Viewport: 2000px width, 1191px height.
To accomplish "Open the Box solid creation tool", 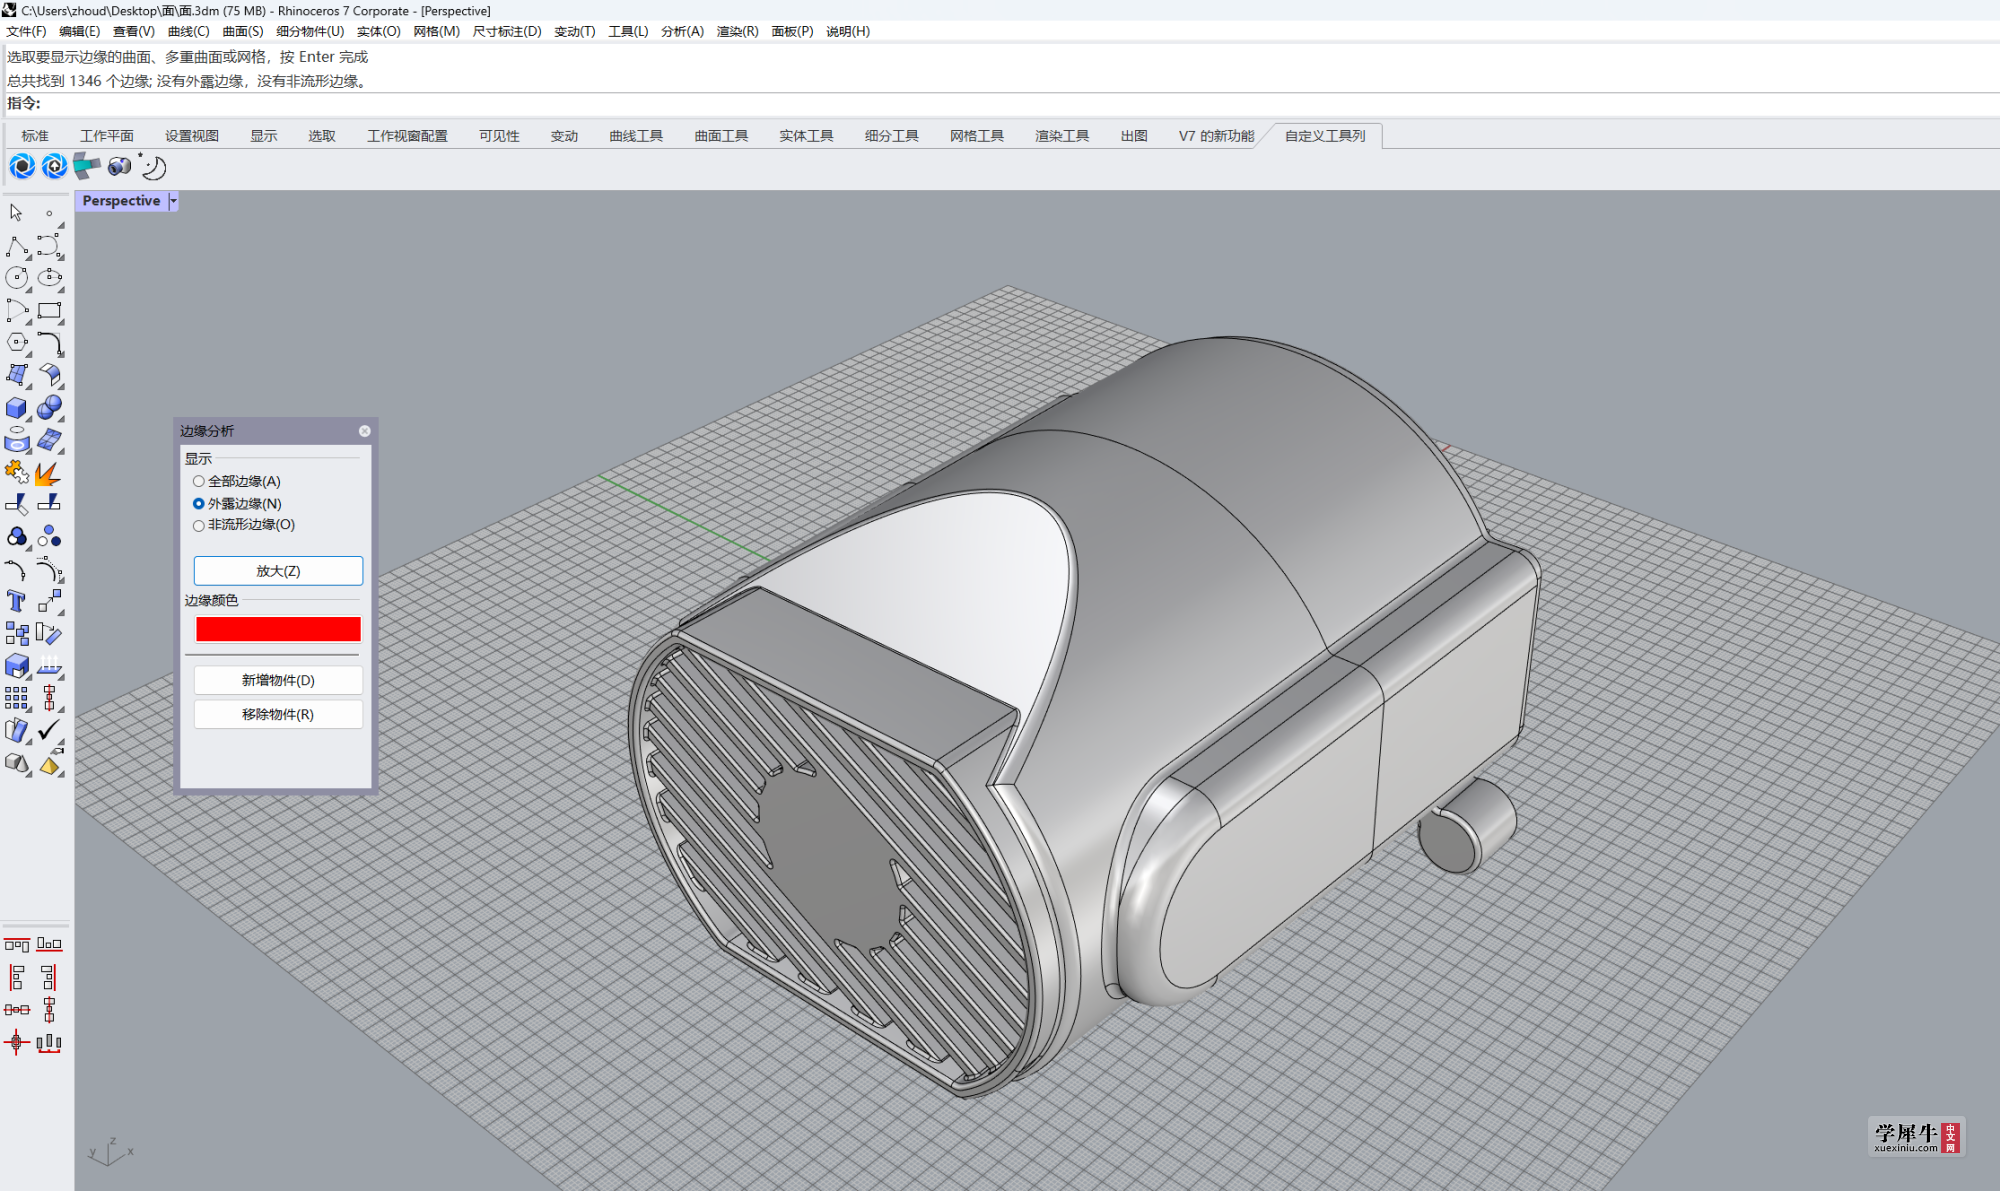I will 16,408.
